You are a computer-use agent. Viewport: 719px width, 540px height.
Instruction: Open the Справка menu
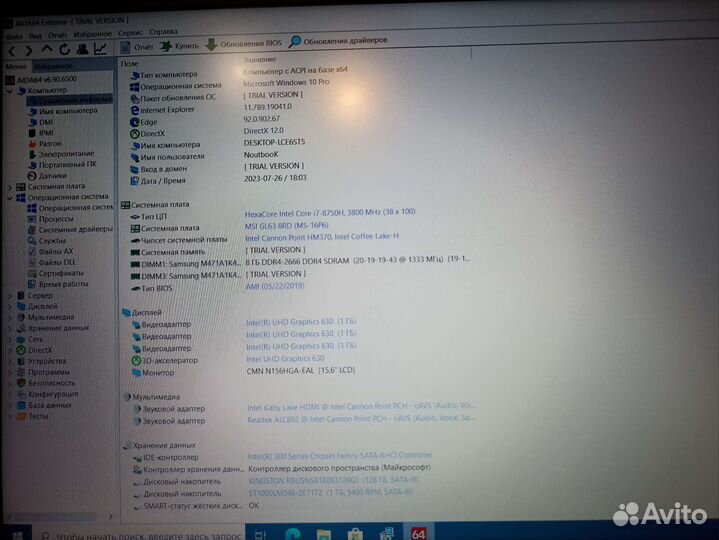tap(163, 31)
